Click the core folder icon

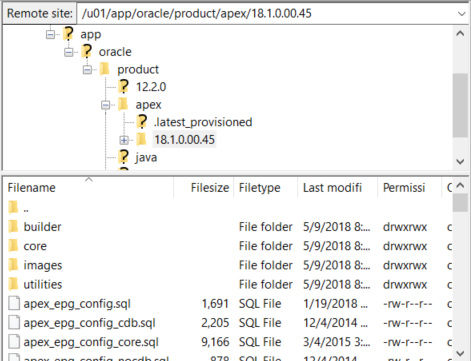click(x=13, y=246)
